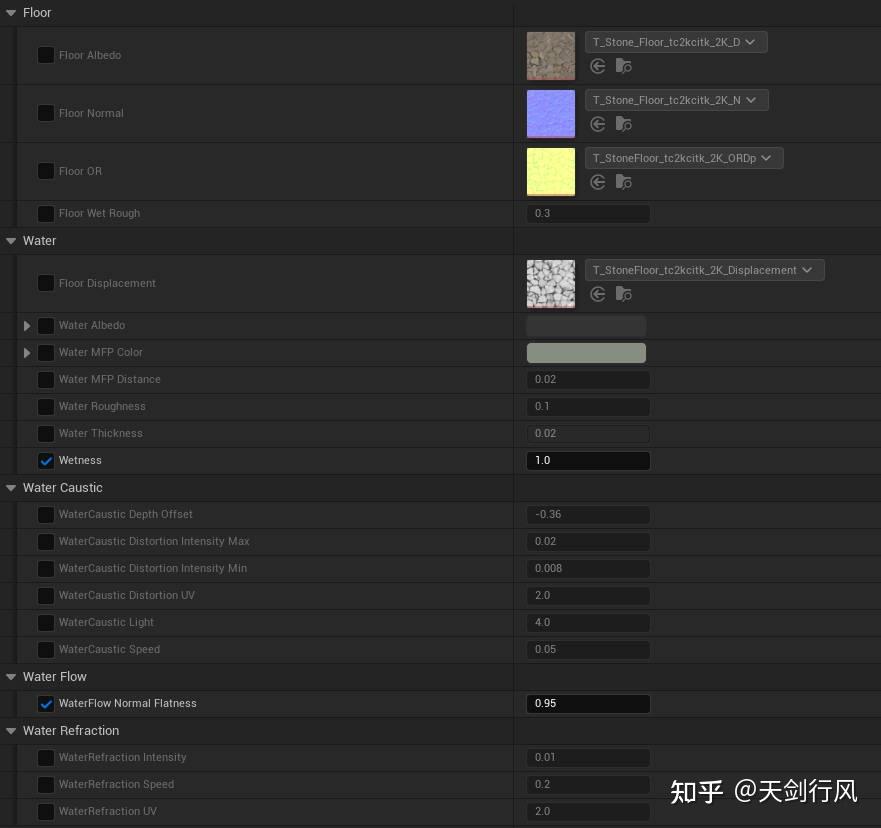This screenshot has height=828, width=881.
Task: Expand the Water Albedo parameter
Action: tap(26, 325)
